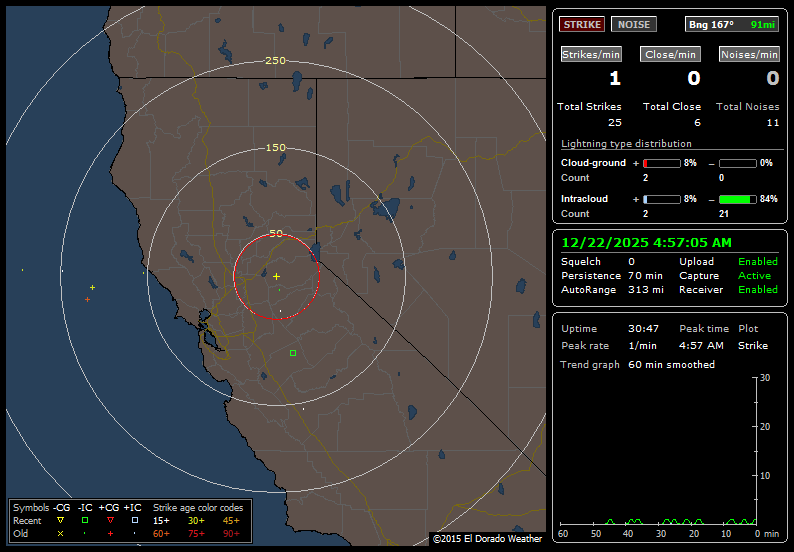This screenshot has height=552, width=794.
Task: Click the Intracloud negative green percentage bar
Action: pyautogui.click(x=738, y=199)
